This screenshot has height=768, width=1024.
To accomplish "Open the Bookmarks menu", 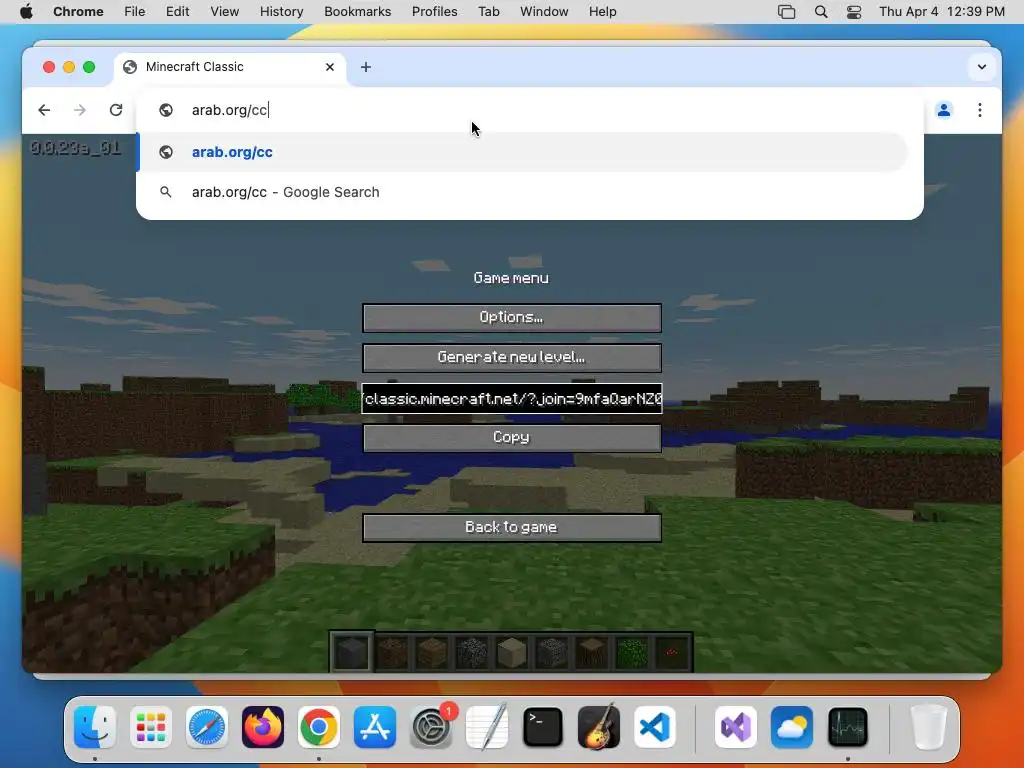I will (357, 11).
